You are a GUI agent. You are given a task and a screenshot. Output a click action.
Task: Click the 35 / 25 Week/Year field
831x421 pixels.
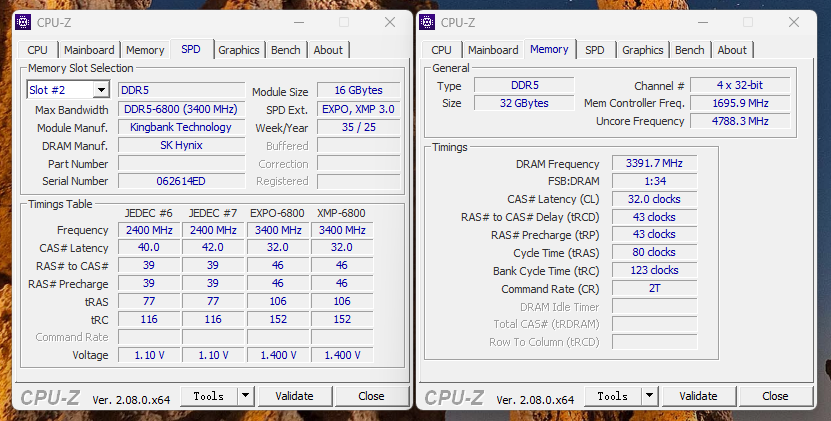[359, 127]
